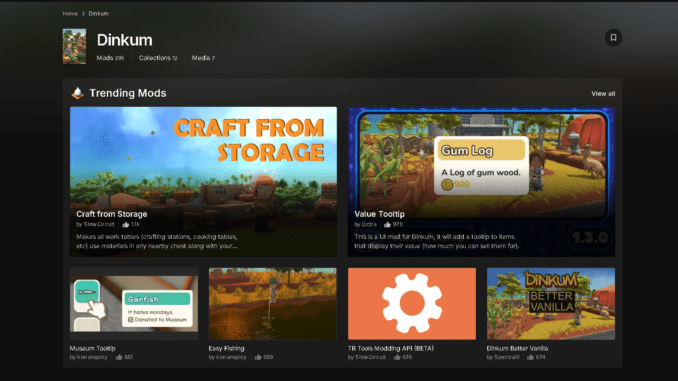Click the bookmark icon button
Image resolution: width=678 pixels, height=381 pixels.
pos(613,38)
